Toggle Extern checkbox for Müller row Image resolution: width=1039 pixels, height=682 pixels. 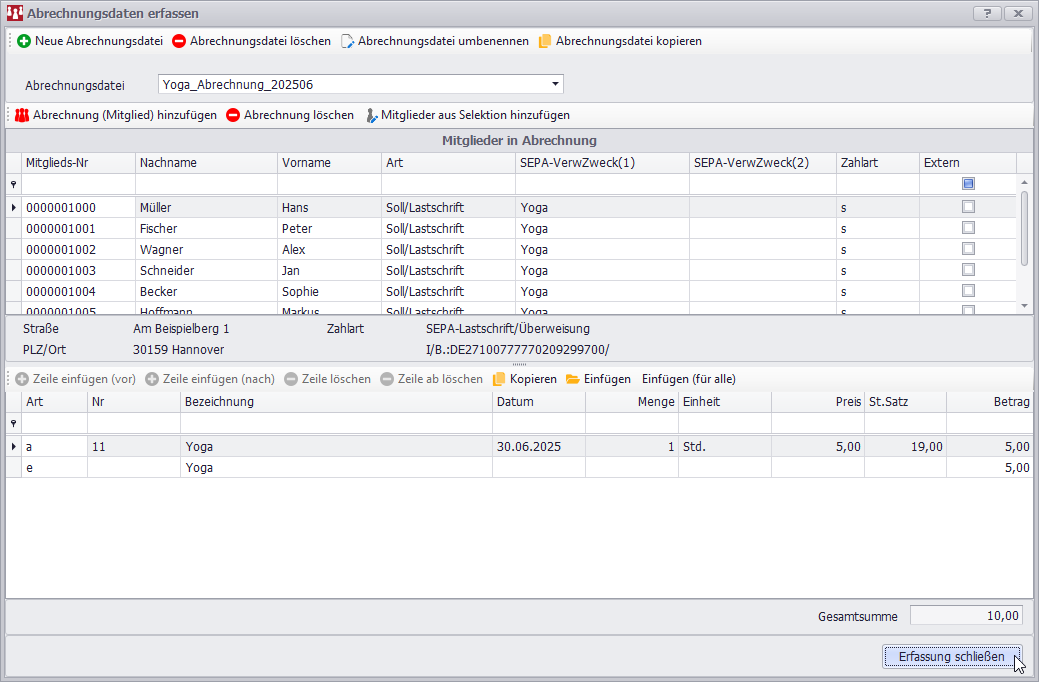point(968,207)
